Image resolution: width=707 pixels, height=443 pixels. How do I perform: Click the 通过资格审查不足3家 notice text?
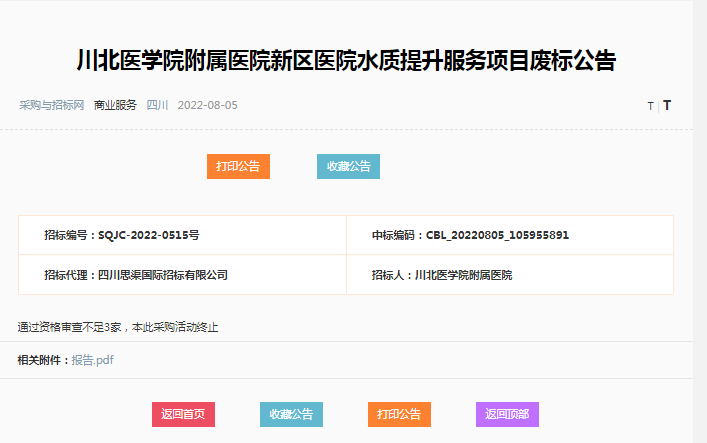point(118,327)
